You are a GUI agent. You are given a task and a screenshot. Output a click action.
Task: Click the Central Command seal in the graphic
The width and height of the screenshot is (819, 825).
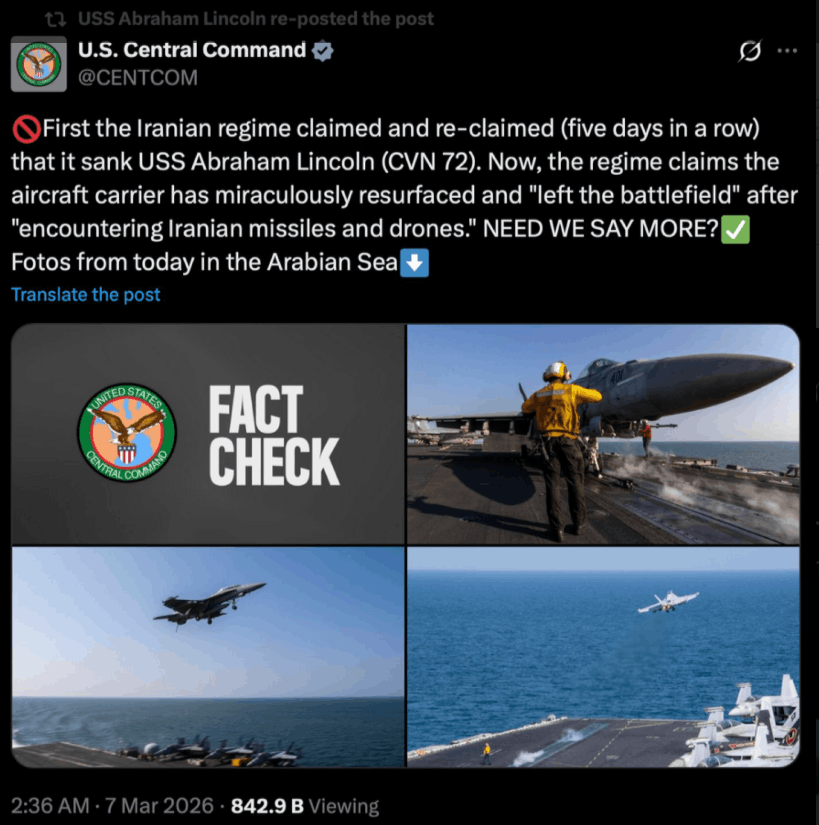127,432
